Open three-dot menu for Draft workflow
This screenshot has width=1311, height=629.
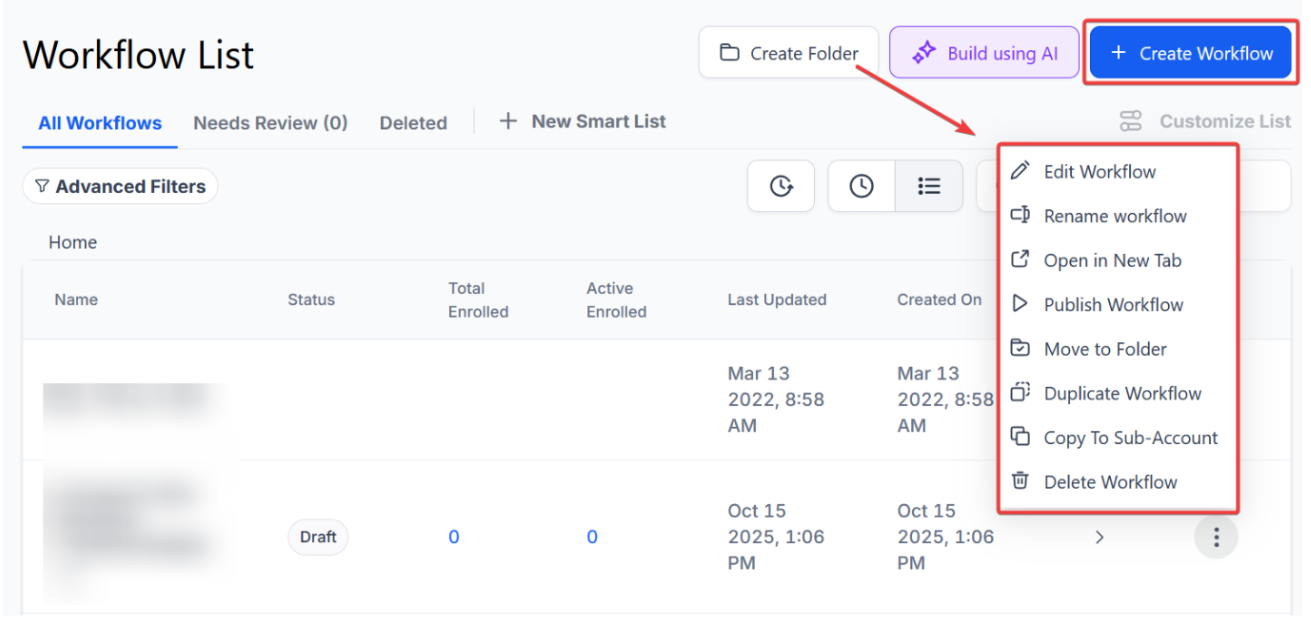click(x=1216, y=537)
